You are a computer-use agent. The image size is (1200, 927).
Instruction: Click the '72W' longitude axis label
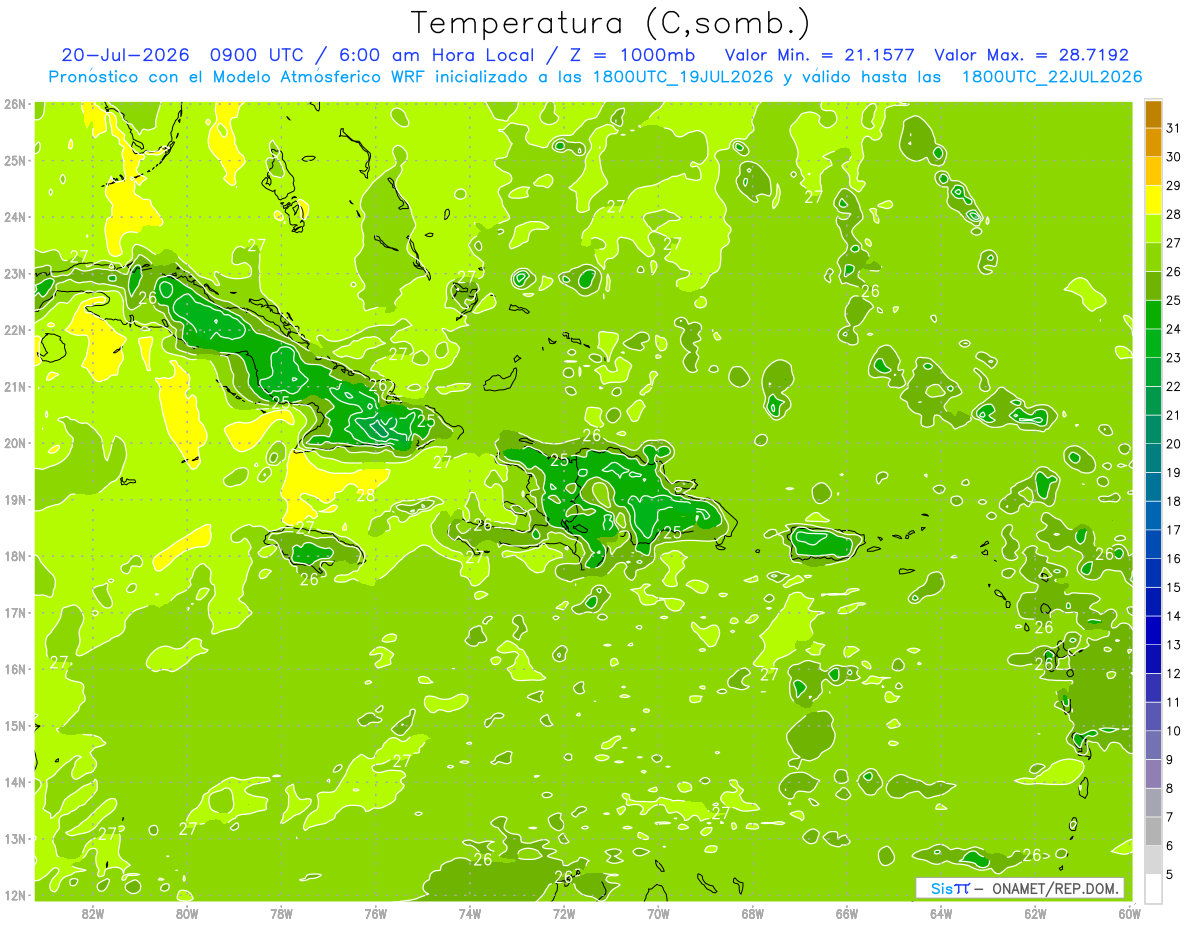click(564, 913)
